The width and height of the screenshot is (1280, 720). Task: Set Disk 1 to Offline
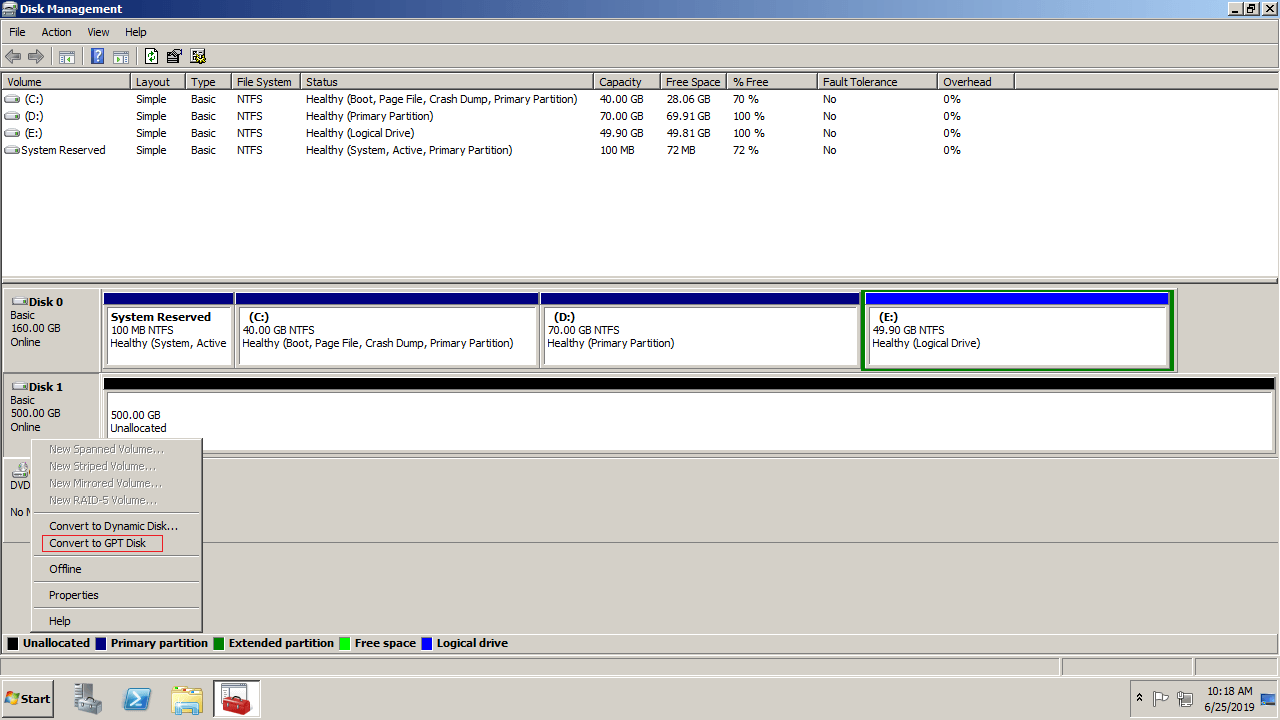65,569
